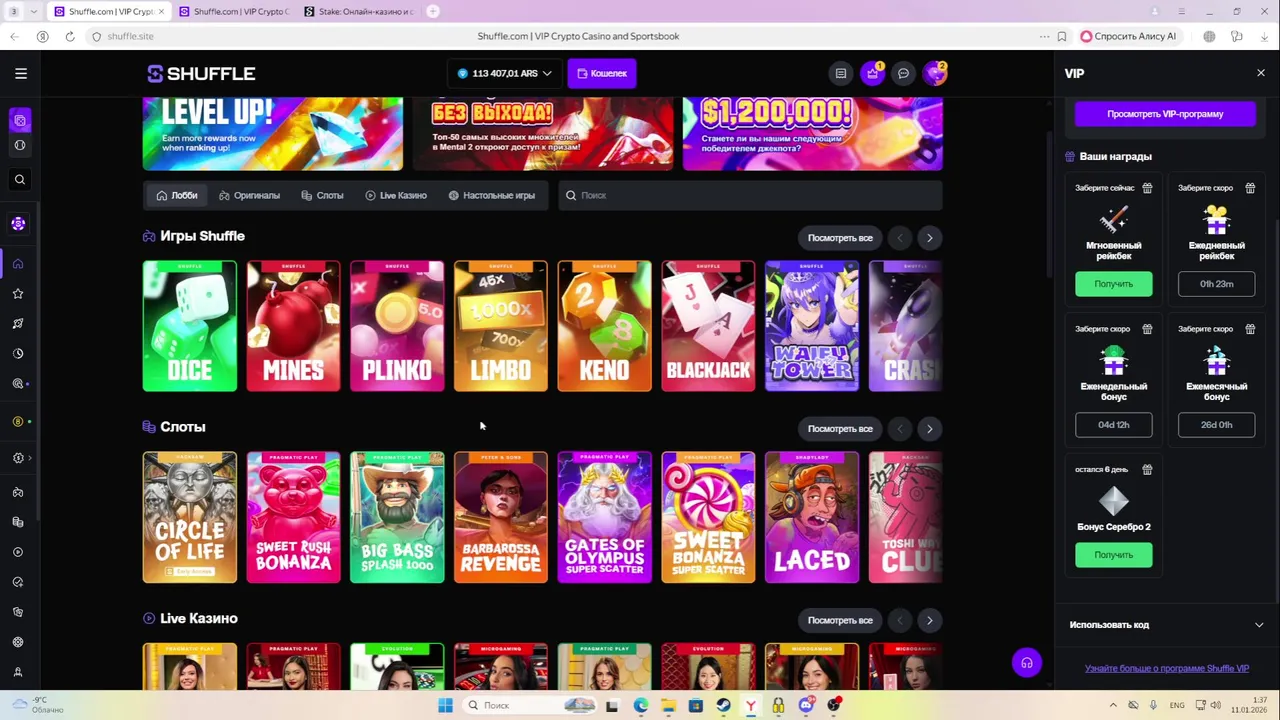
Task: Select the sports ball icon in sidebar
Action: [19, 145]
